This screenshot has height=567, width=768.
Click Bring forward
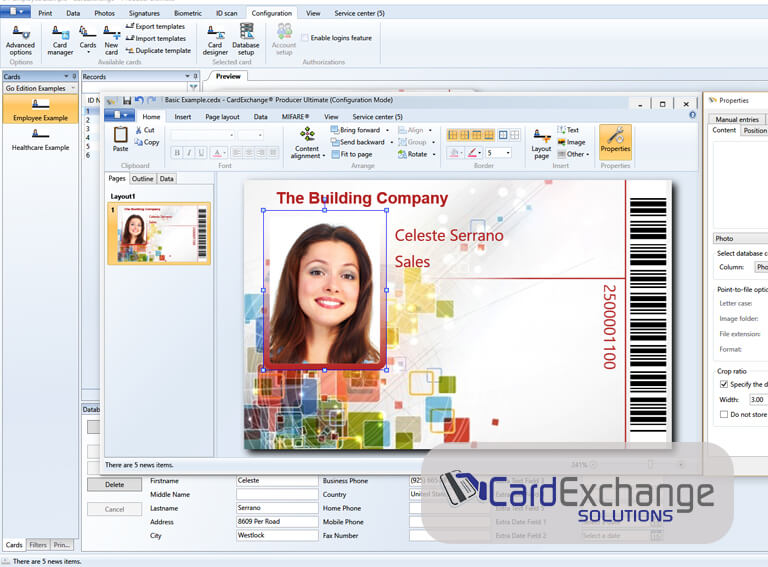point(355,130)
